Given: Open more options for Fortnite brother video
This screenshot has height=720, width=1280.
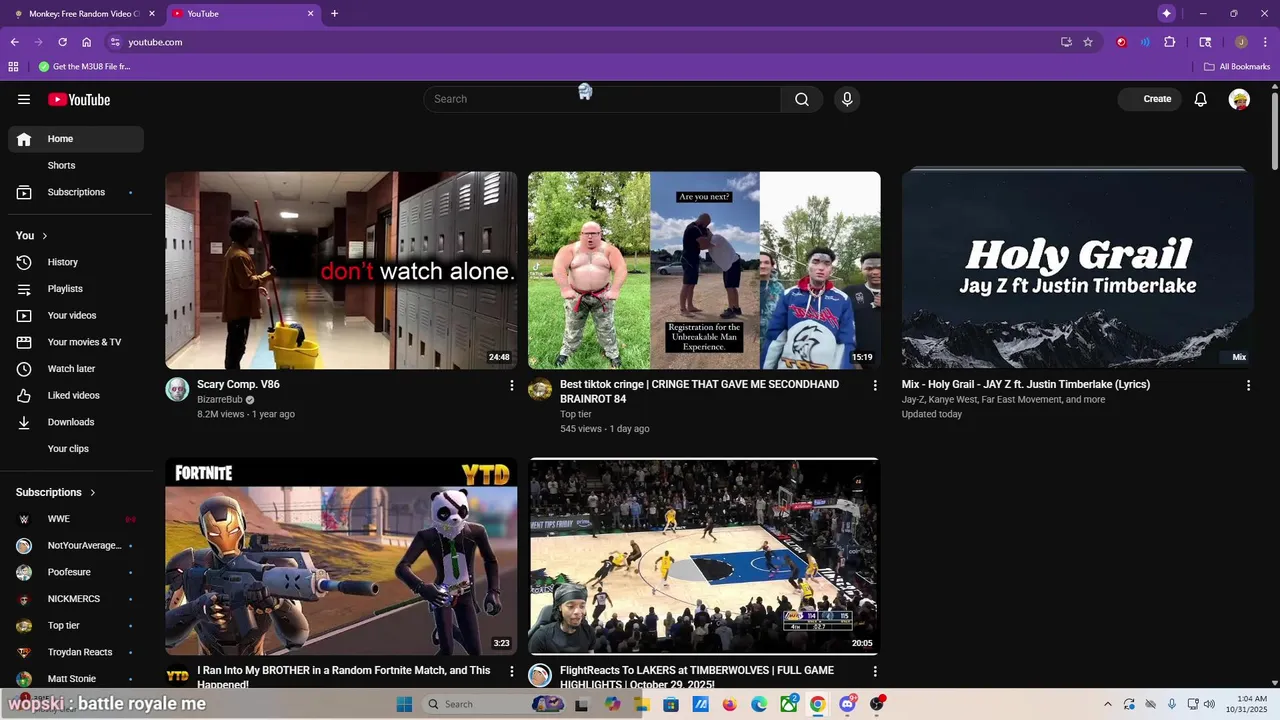Looking at the screenshot, I should point(512,672).
